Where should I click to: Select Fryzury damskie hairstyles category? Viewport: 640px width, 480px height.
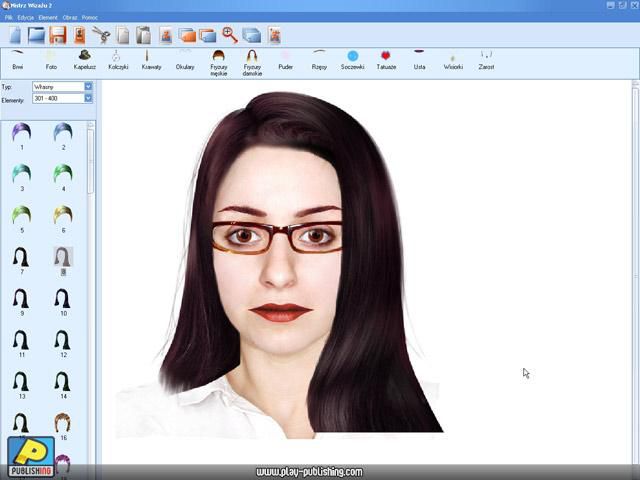click(252, 60)
